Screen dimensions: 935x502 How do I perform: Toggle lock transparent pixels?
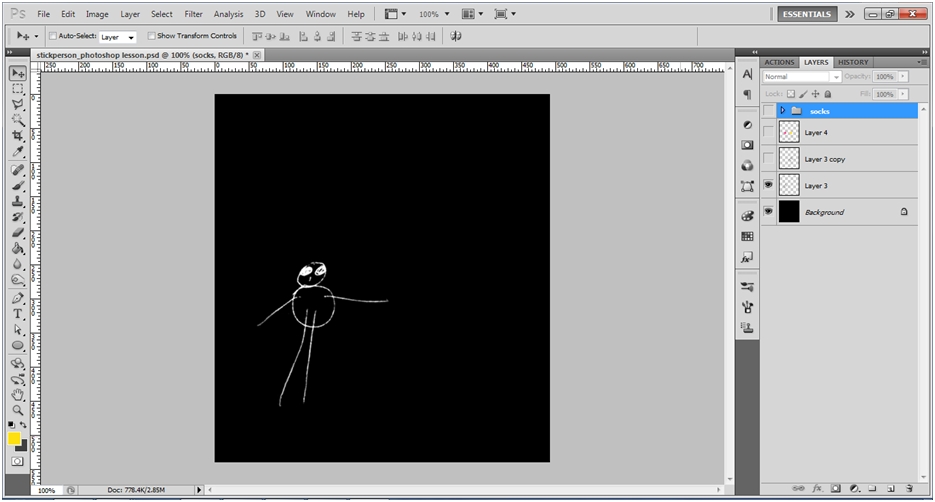tap(791, 94)
